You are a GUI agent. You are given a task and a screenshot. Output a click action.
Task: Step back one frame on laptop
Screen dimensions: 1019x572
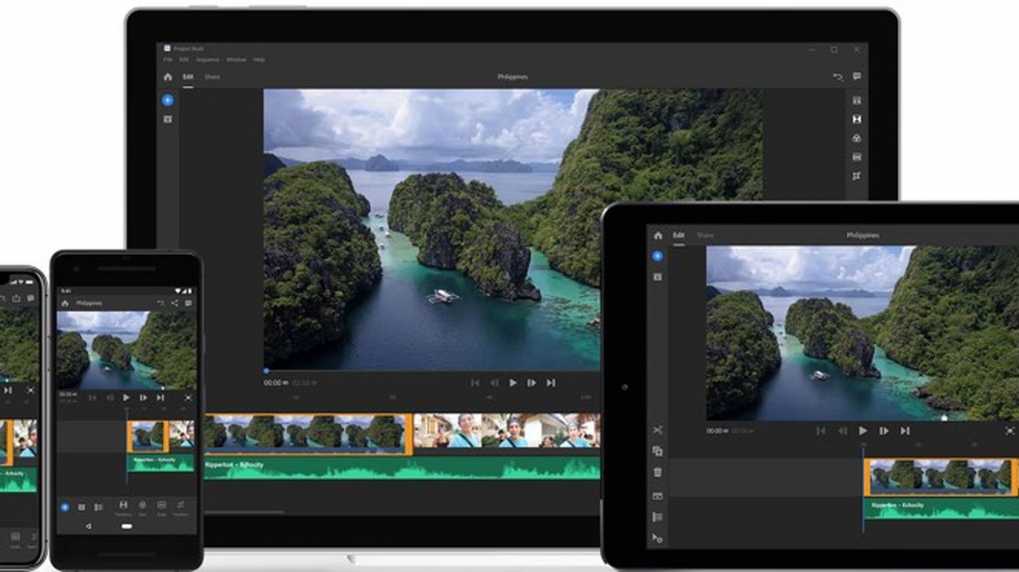[x=494, y=383]
